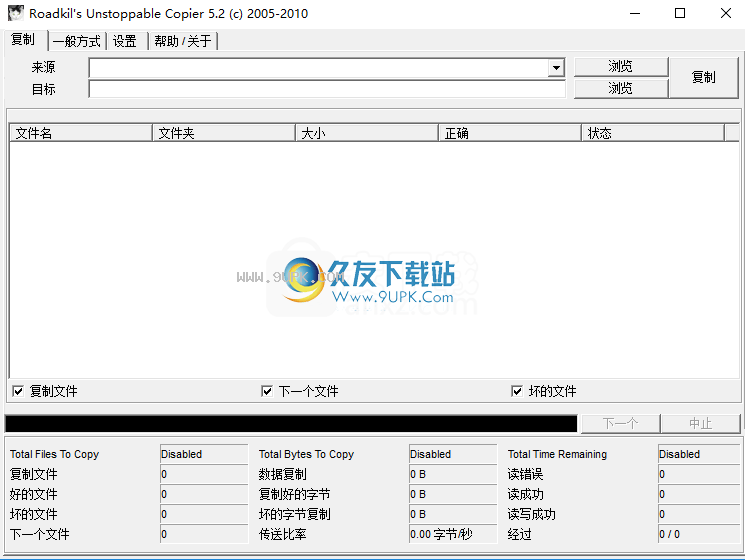The image size is (745, 560).
Task: Click the 数据复制 value 0 B
Action: pos(453,474)
